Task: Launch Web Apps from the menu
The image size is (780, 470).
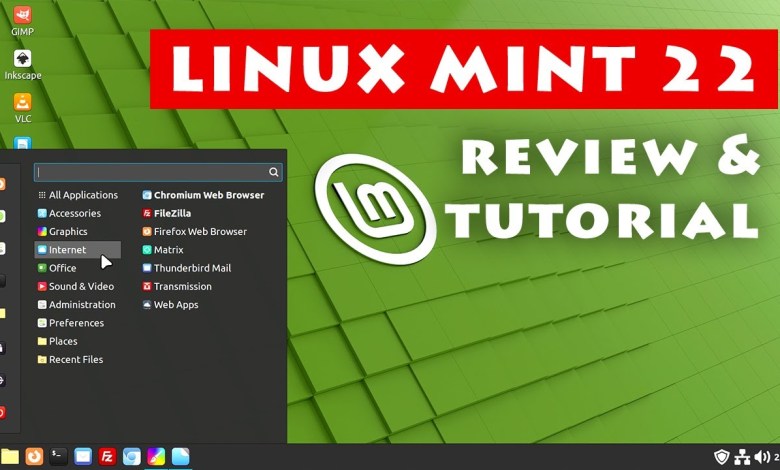Action: [170, 305]
